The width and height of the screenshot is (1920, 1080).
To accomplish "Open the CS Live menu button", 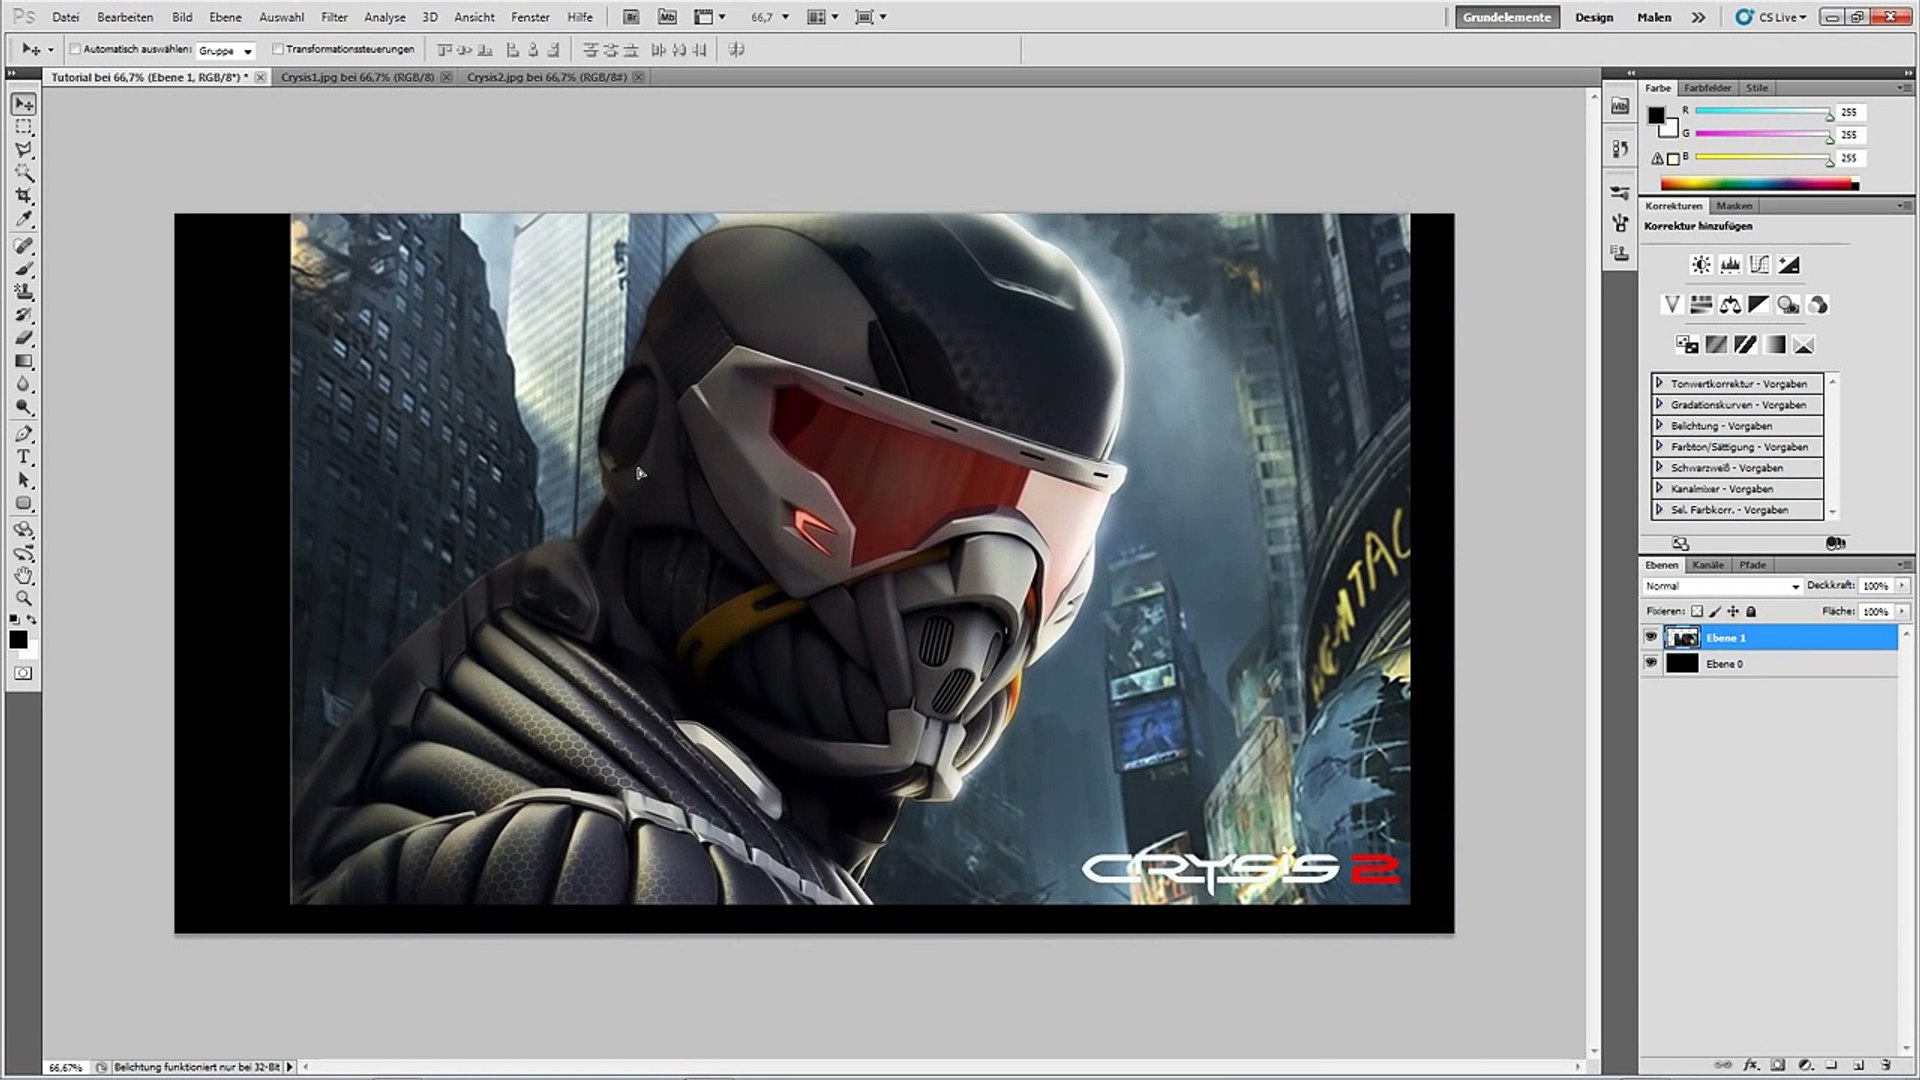I will (x=1771, y=17).
